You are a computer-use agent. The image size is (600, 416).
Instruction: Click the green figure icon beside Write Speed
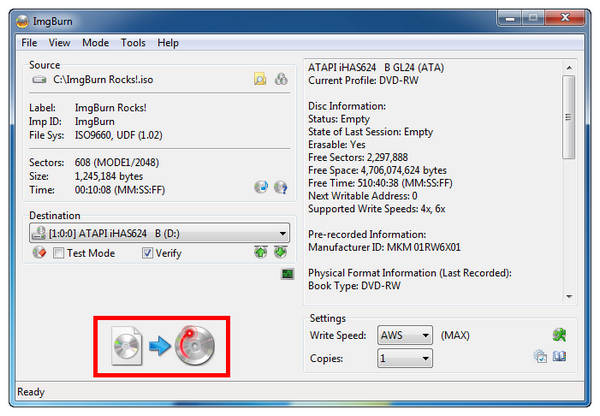[560, 335]
